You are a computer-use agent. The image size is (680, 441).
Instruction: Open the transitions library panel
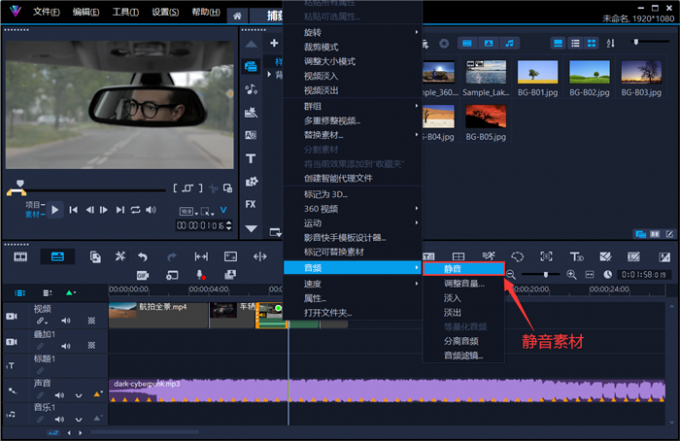pyautogui.click(x=251, y=135)
